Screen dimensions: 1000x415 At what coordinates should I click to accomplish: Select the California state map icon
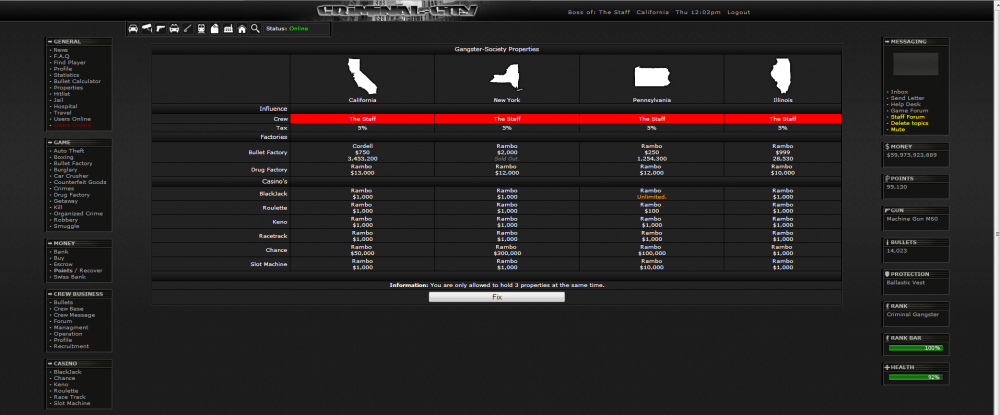pos(362,77)
